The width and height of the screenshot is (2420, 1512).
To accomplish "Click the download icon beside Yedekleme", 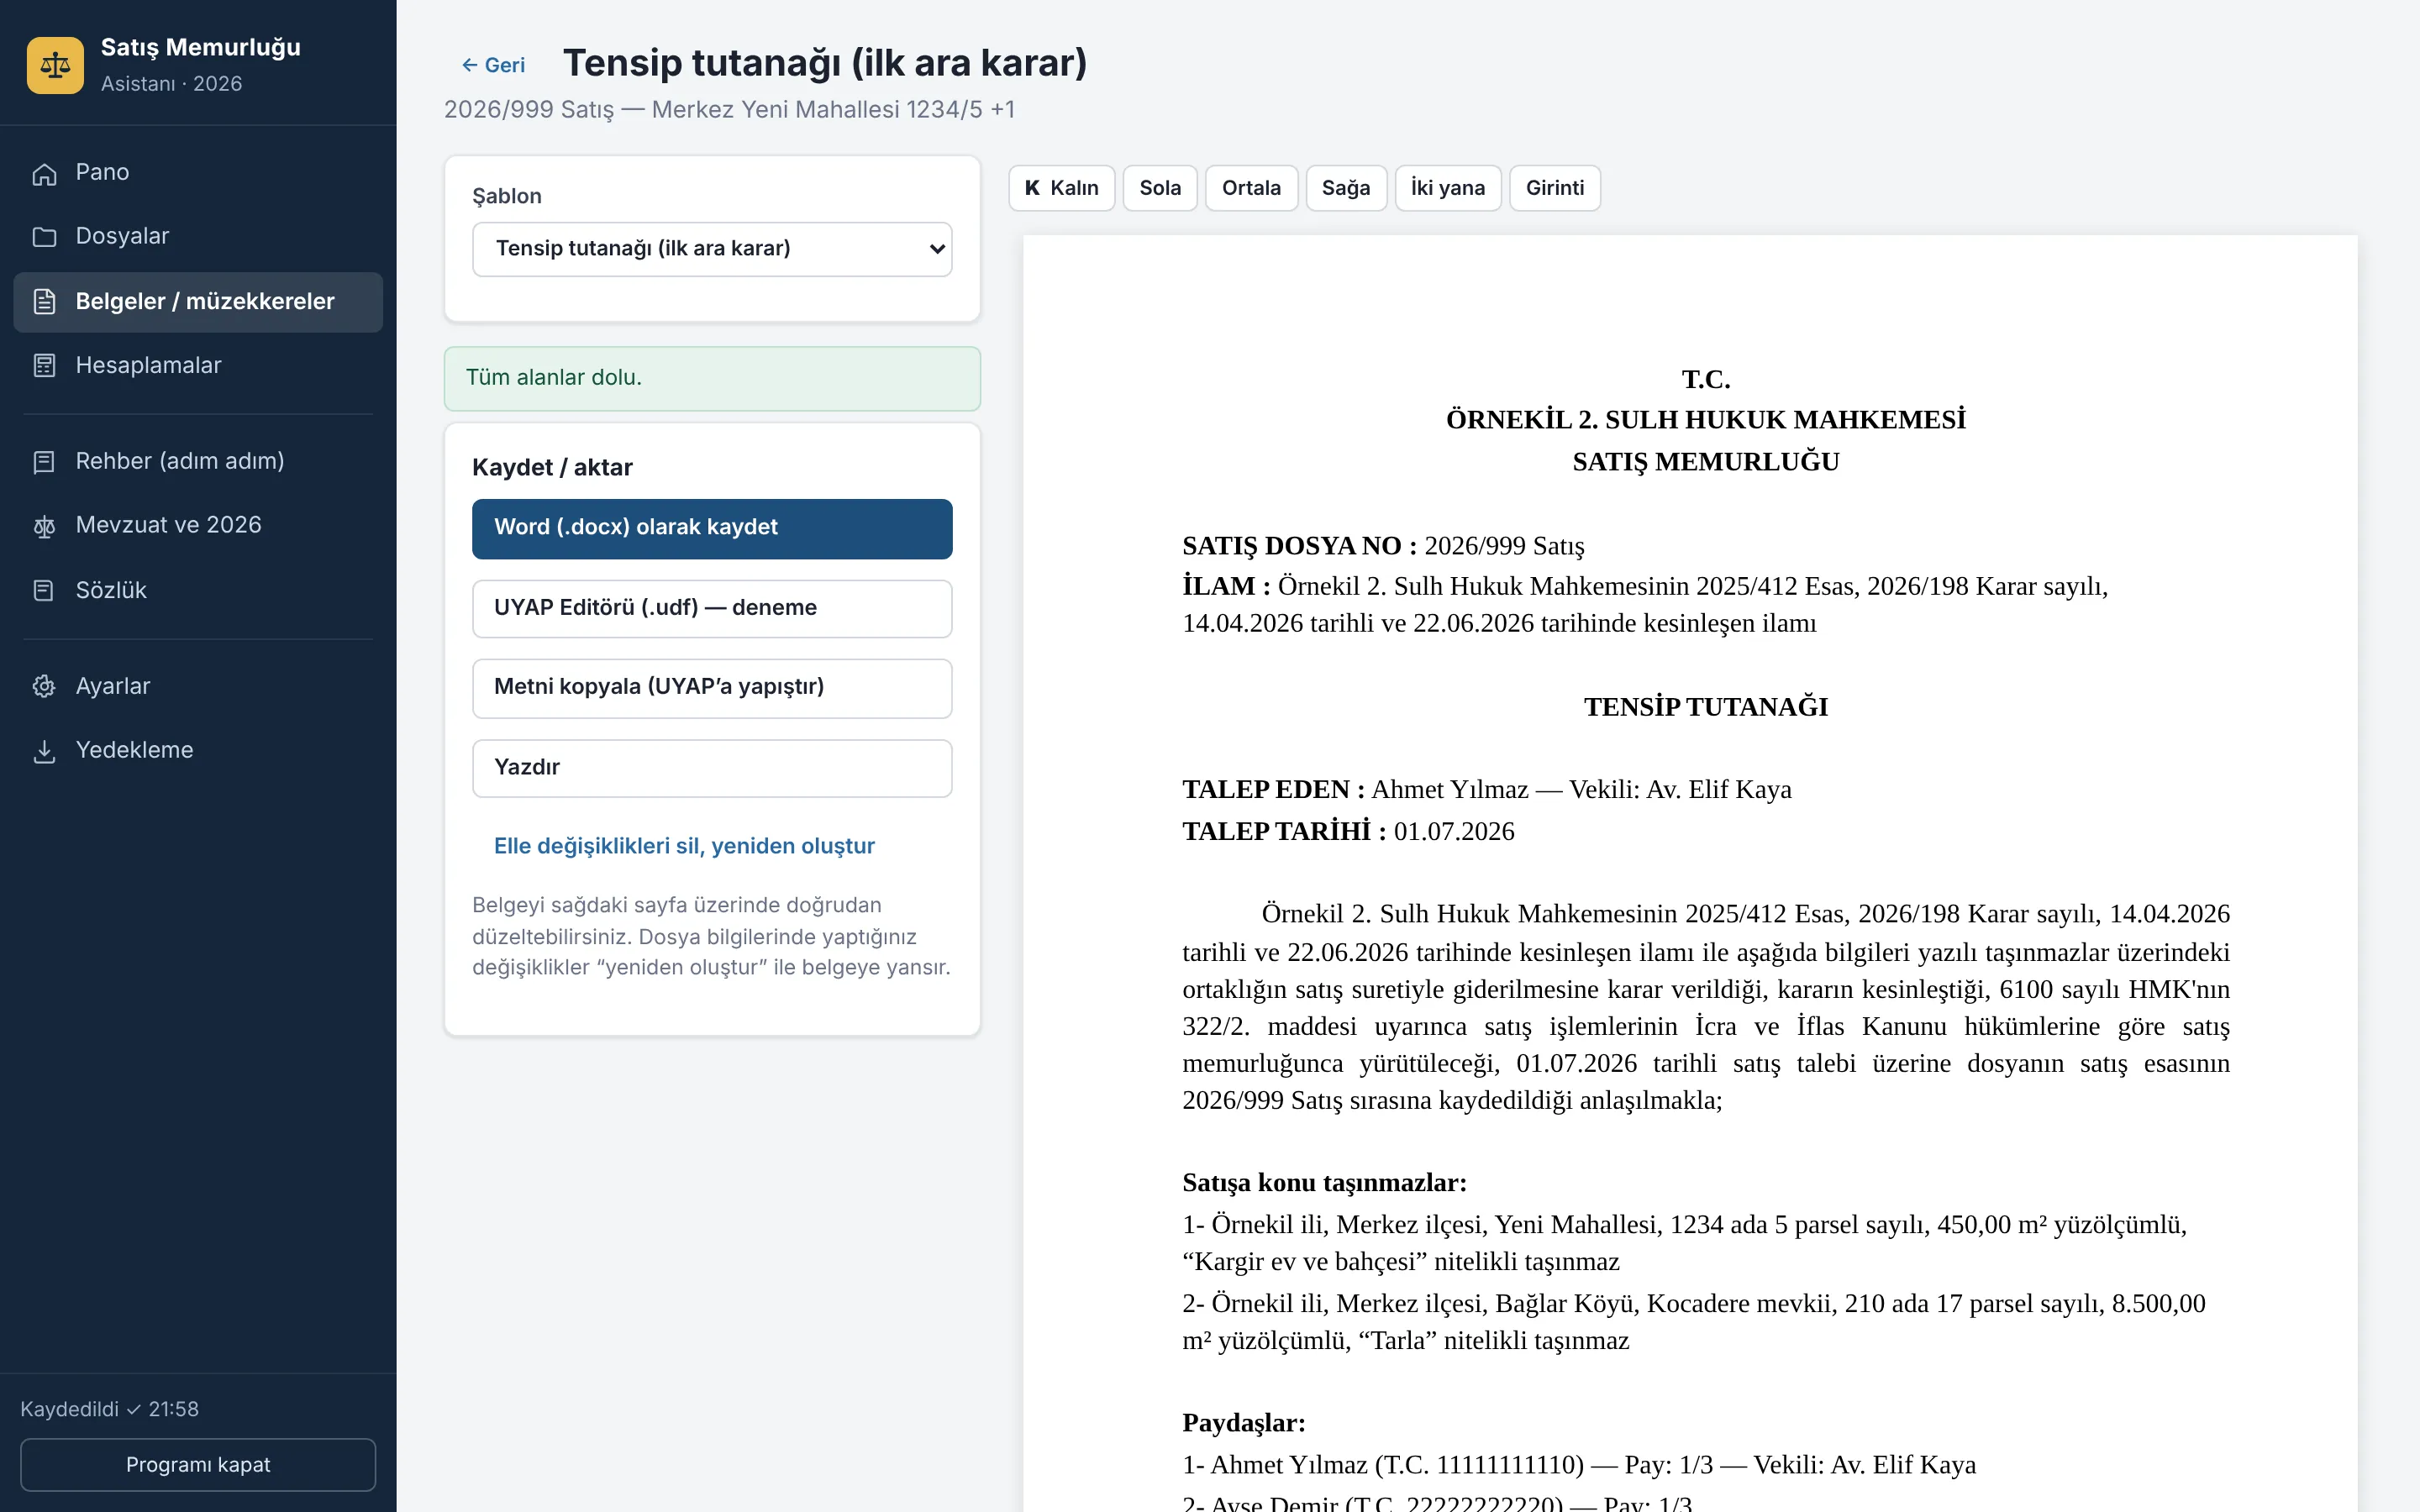I will click(44, 751).
